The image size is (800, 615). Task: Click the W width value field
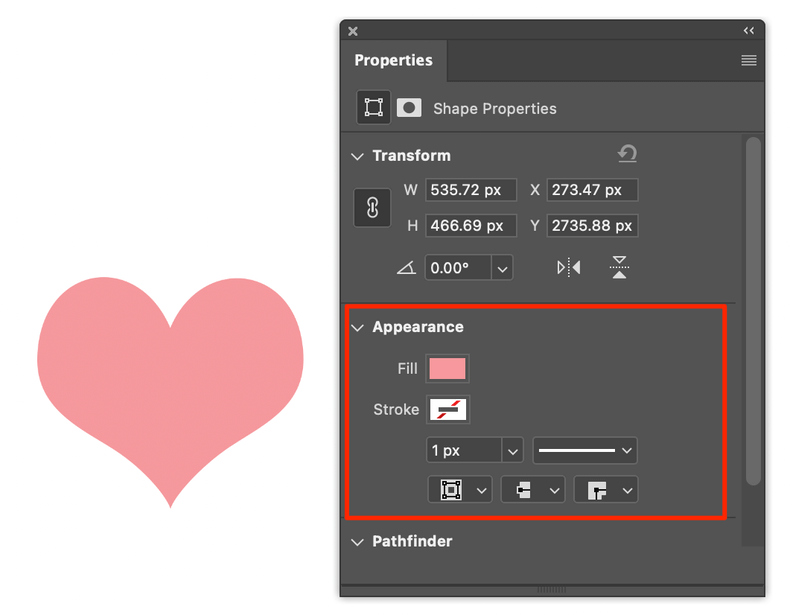pyautogui.click(x=471, y=190)
